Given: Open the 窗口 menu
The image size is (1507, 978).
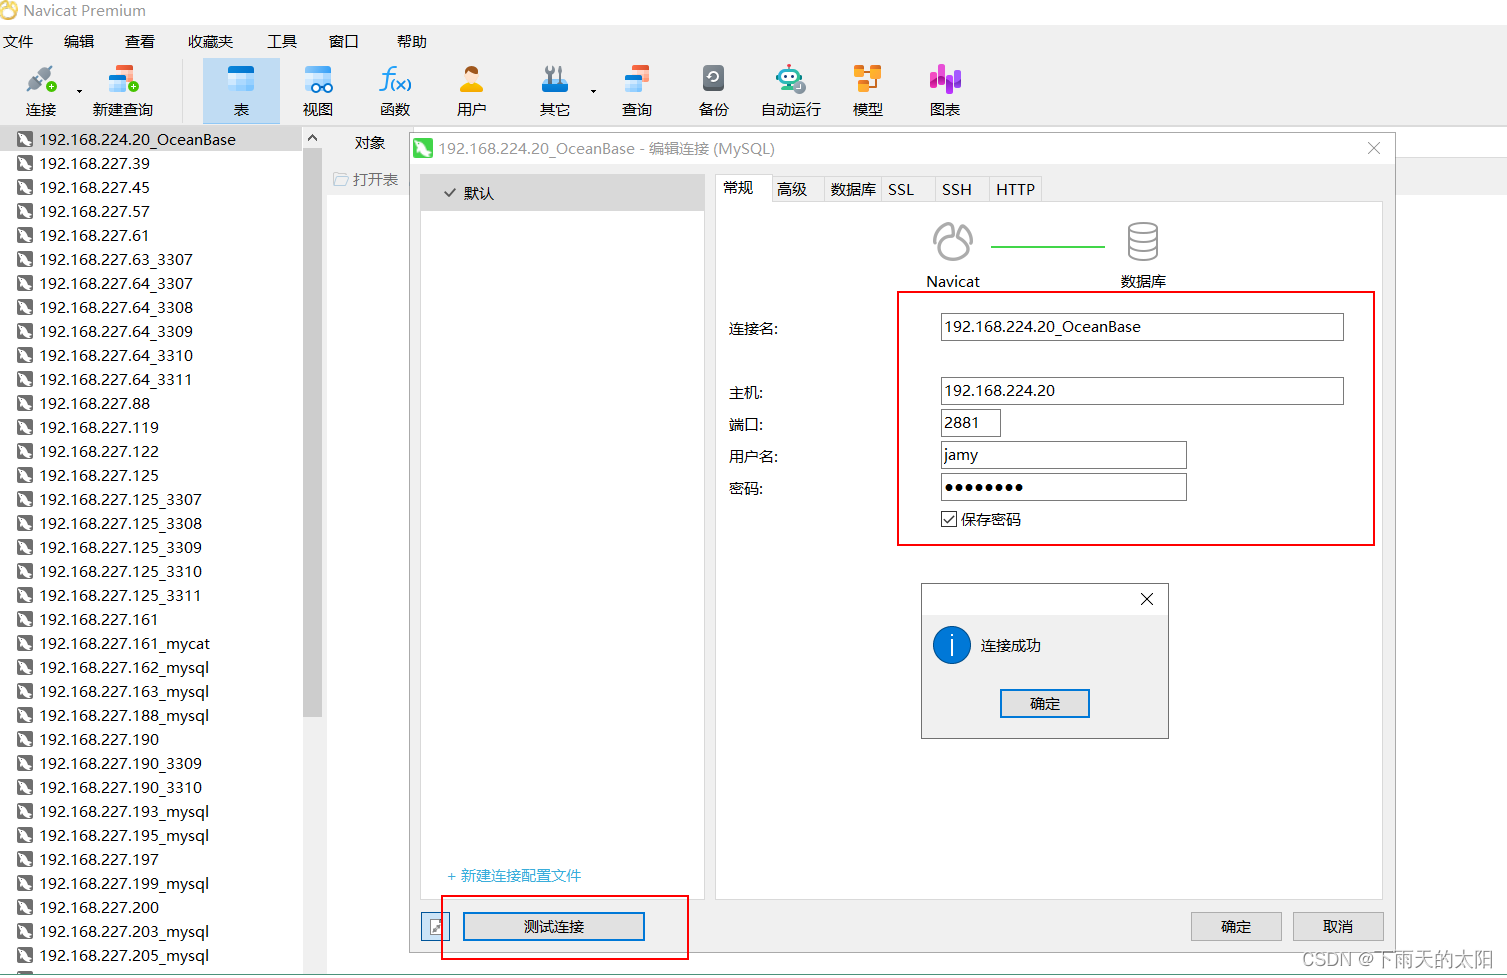Looking at the screenshot, I should point(343,41).
